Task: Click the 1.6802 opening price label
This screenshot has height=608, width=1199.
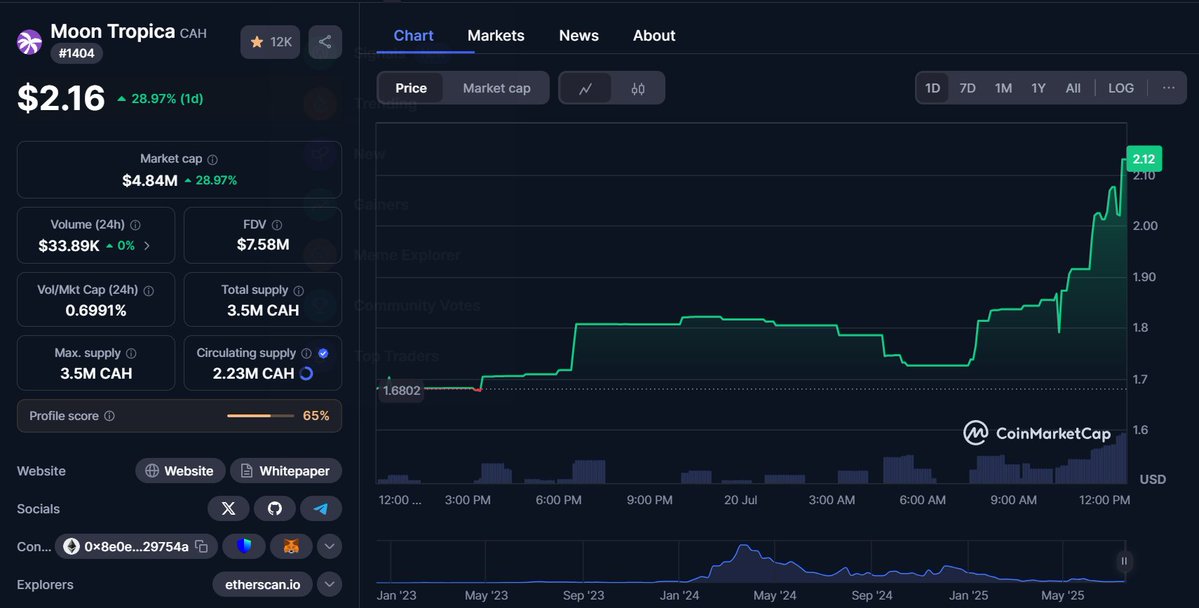Action: click(x=401, y=390)
